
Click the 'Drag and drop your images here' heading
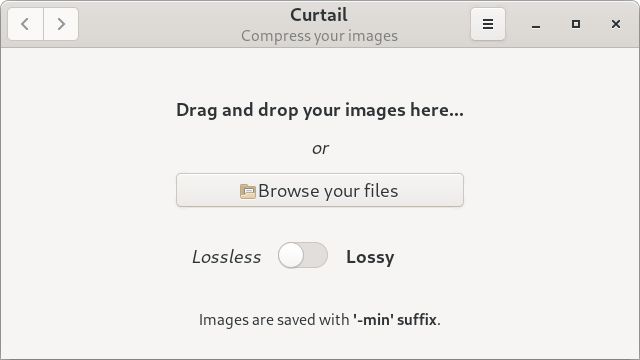pos(320,110)
